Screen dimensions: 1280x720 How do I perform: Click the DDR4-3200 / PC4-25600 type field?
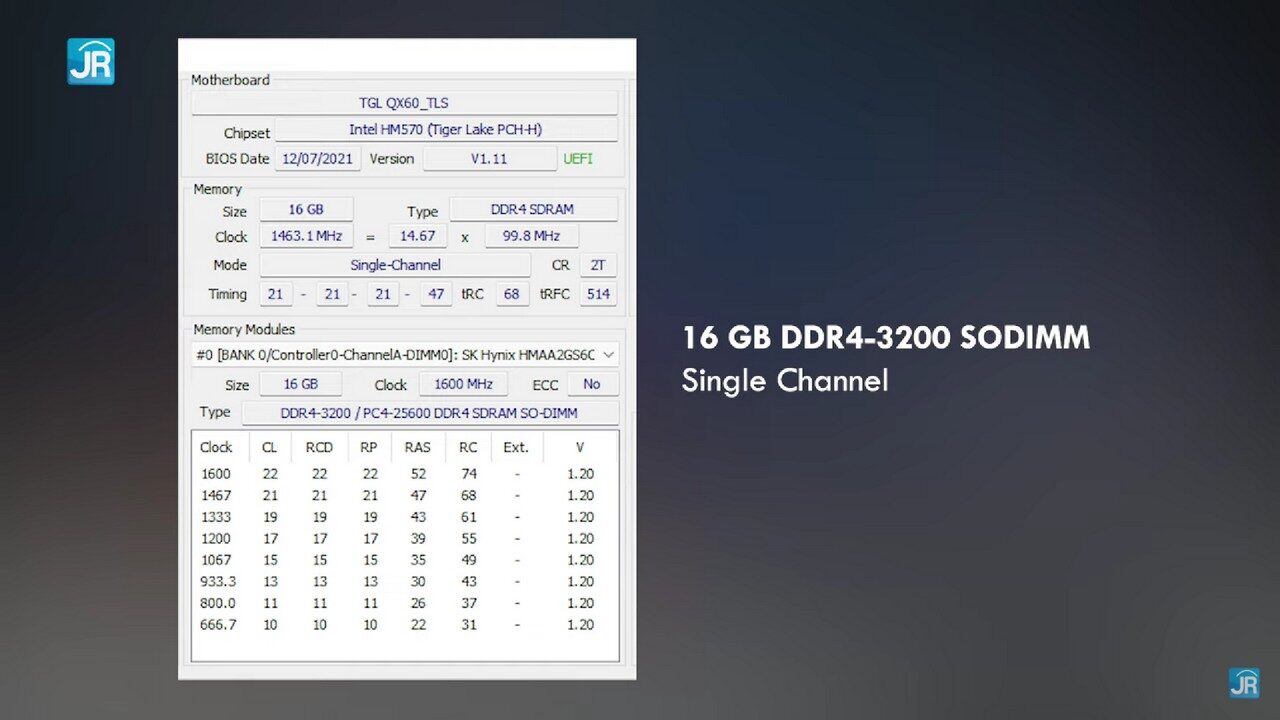429,413
